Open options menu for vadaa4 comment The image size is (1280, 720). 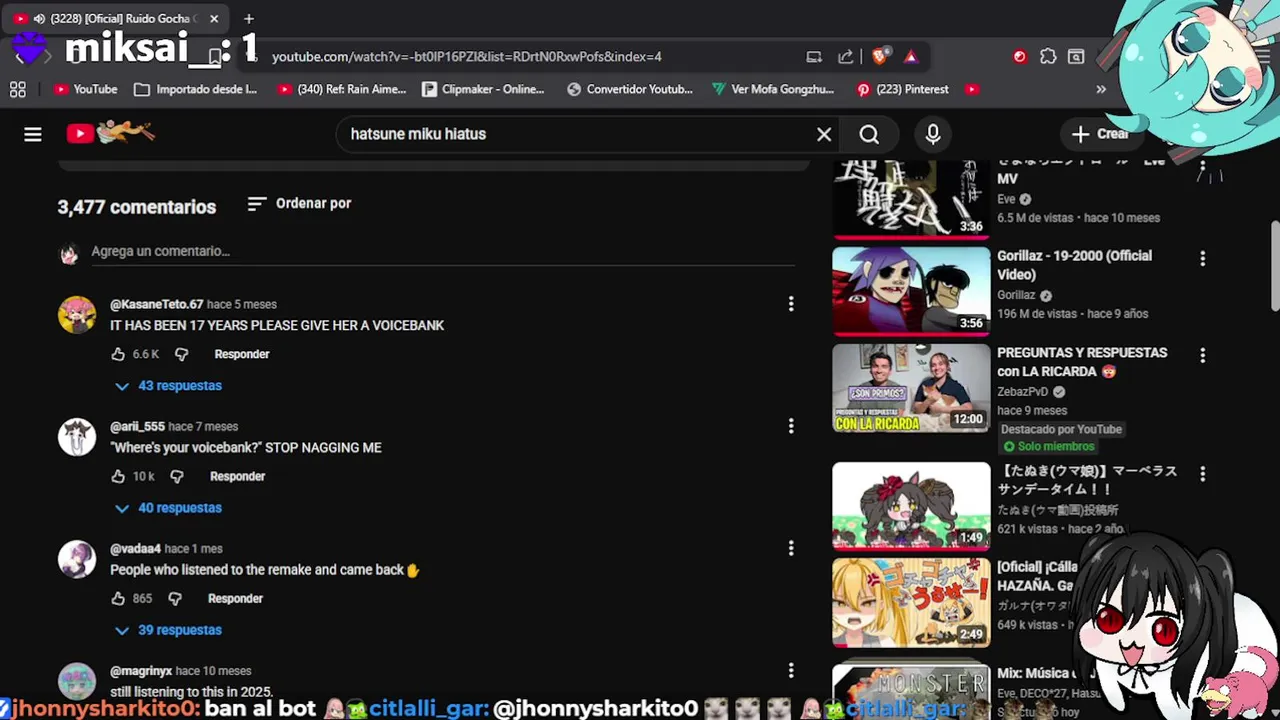coord(791,548)
